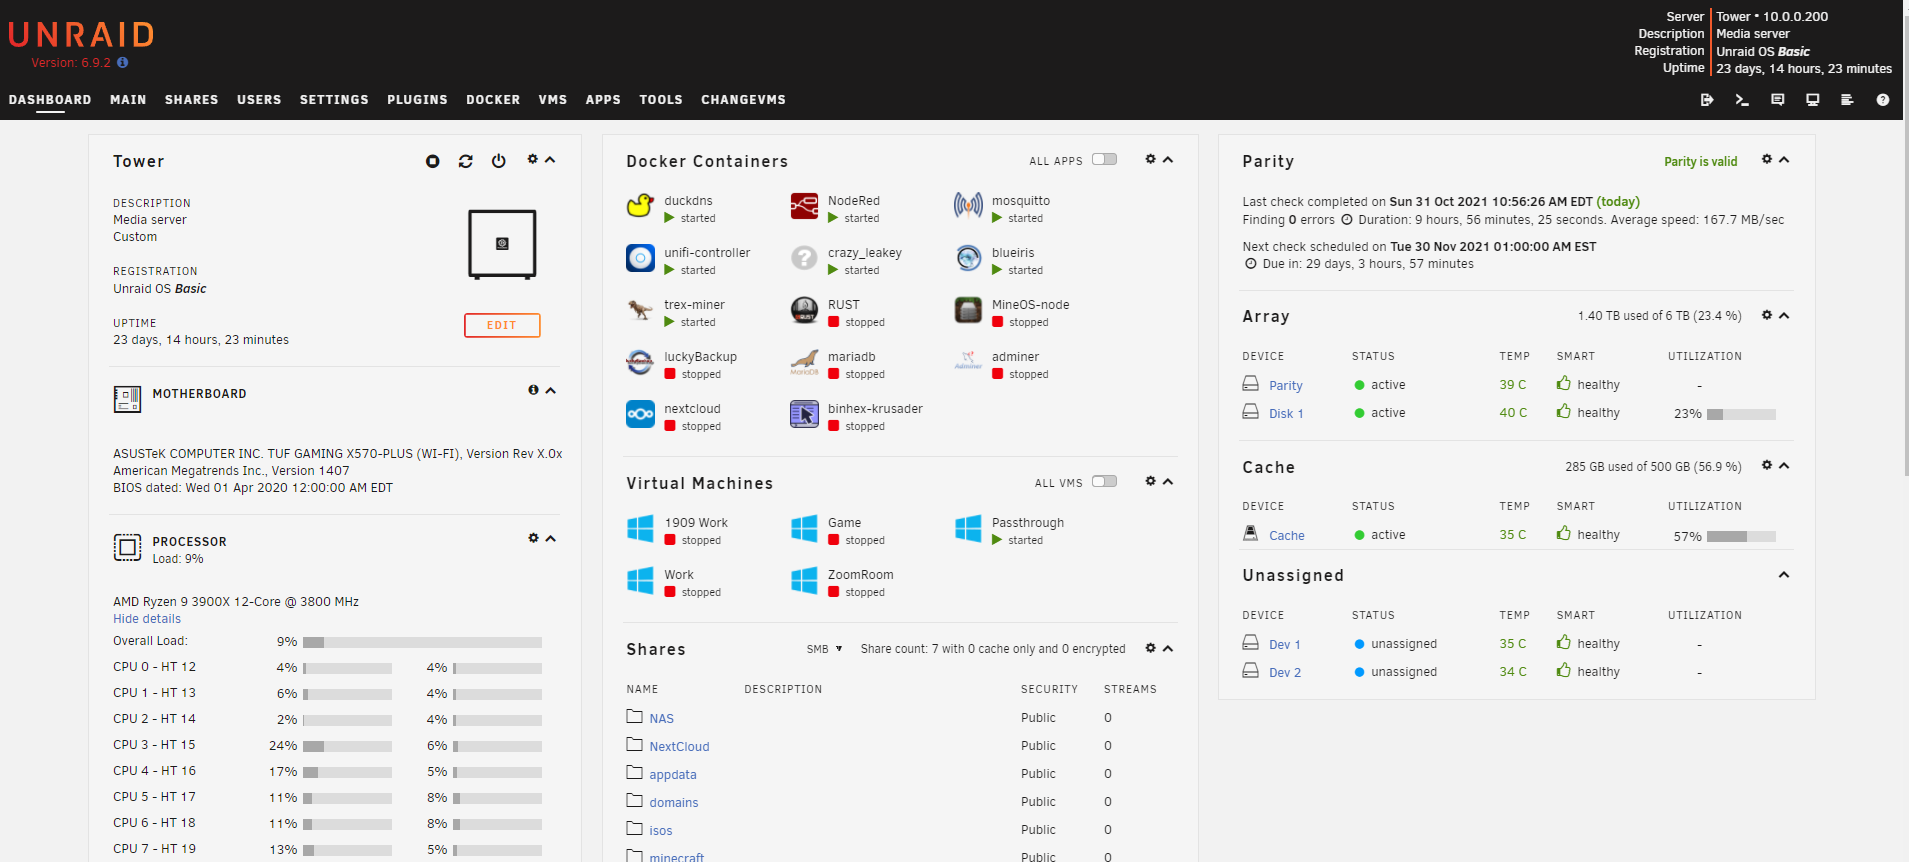The height and width of the screenshot is (862, 1909).
Task: Click the help question mark icon
Action: pos(1883,100)
